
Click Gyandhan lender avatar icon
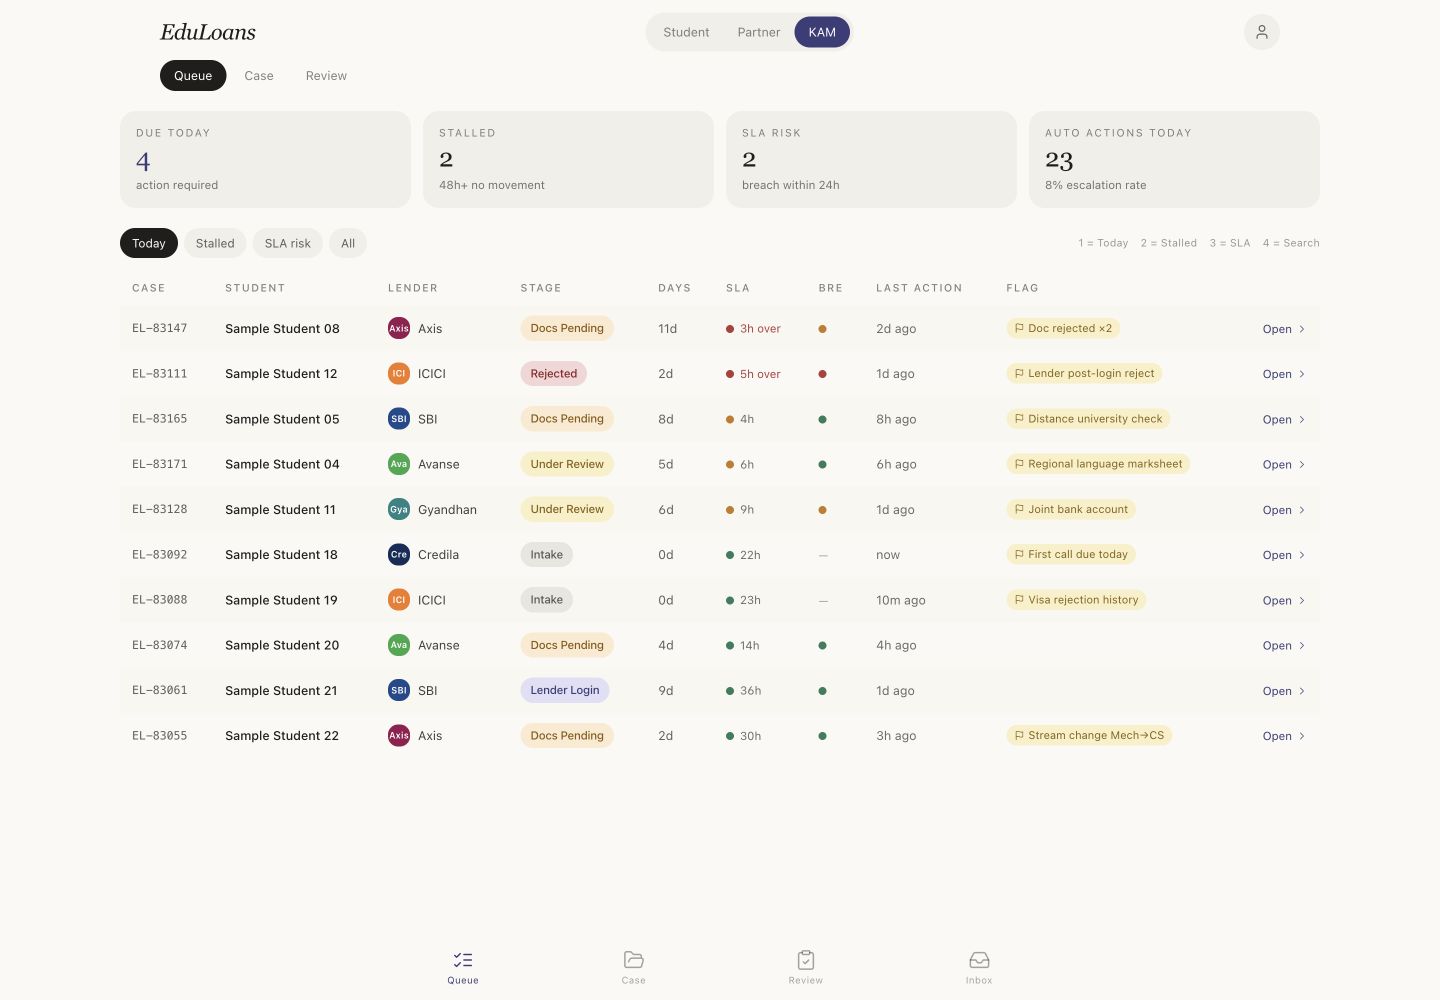click(x=399, y=509)
